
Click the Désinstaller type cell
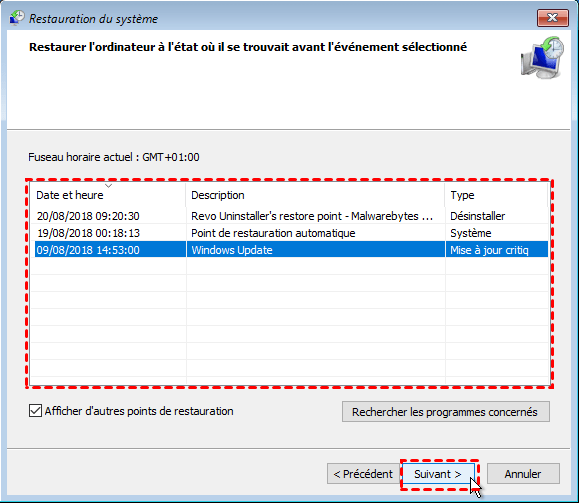[477, 216]
